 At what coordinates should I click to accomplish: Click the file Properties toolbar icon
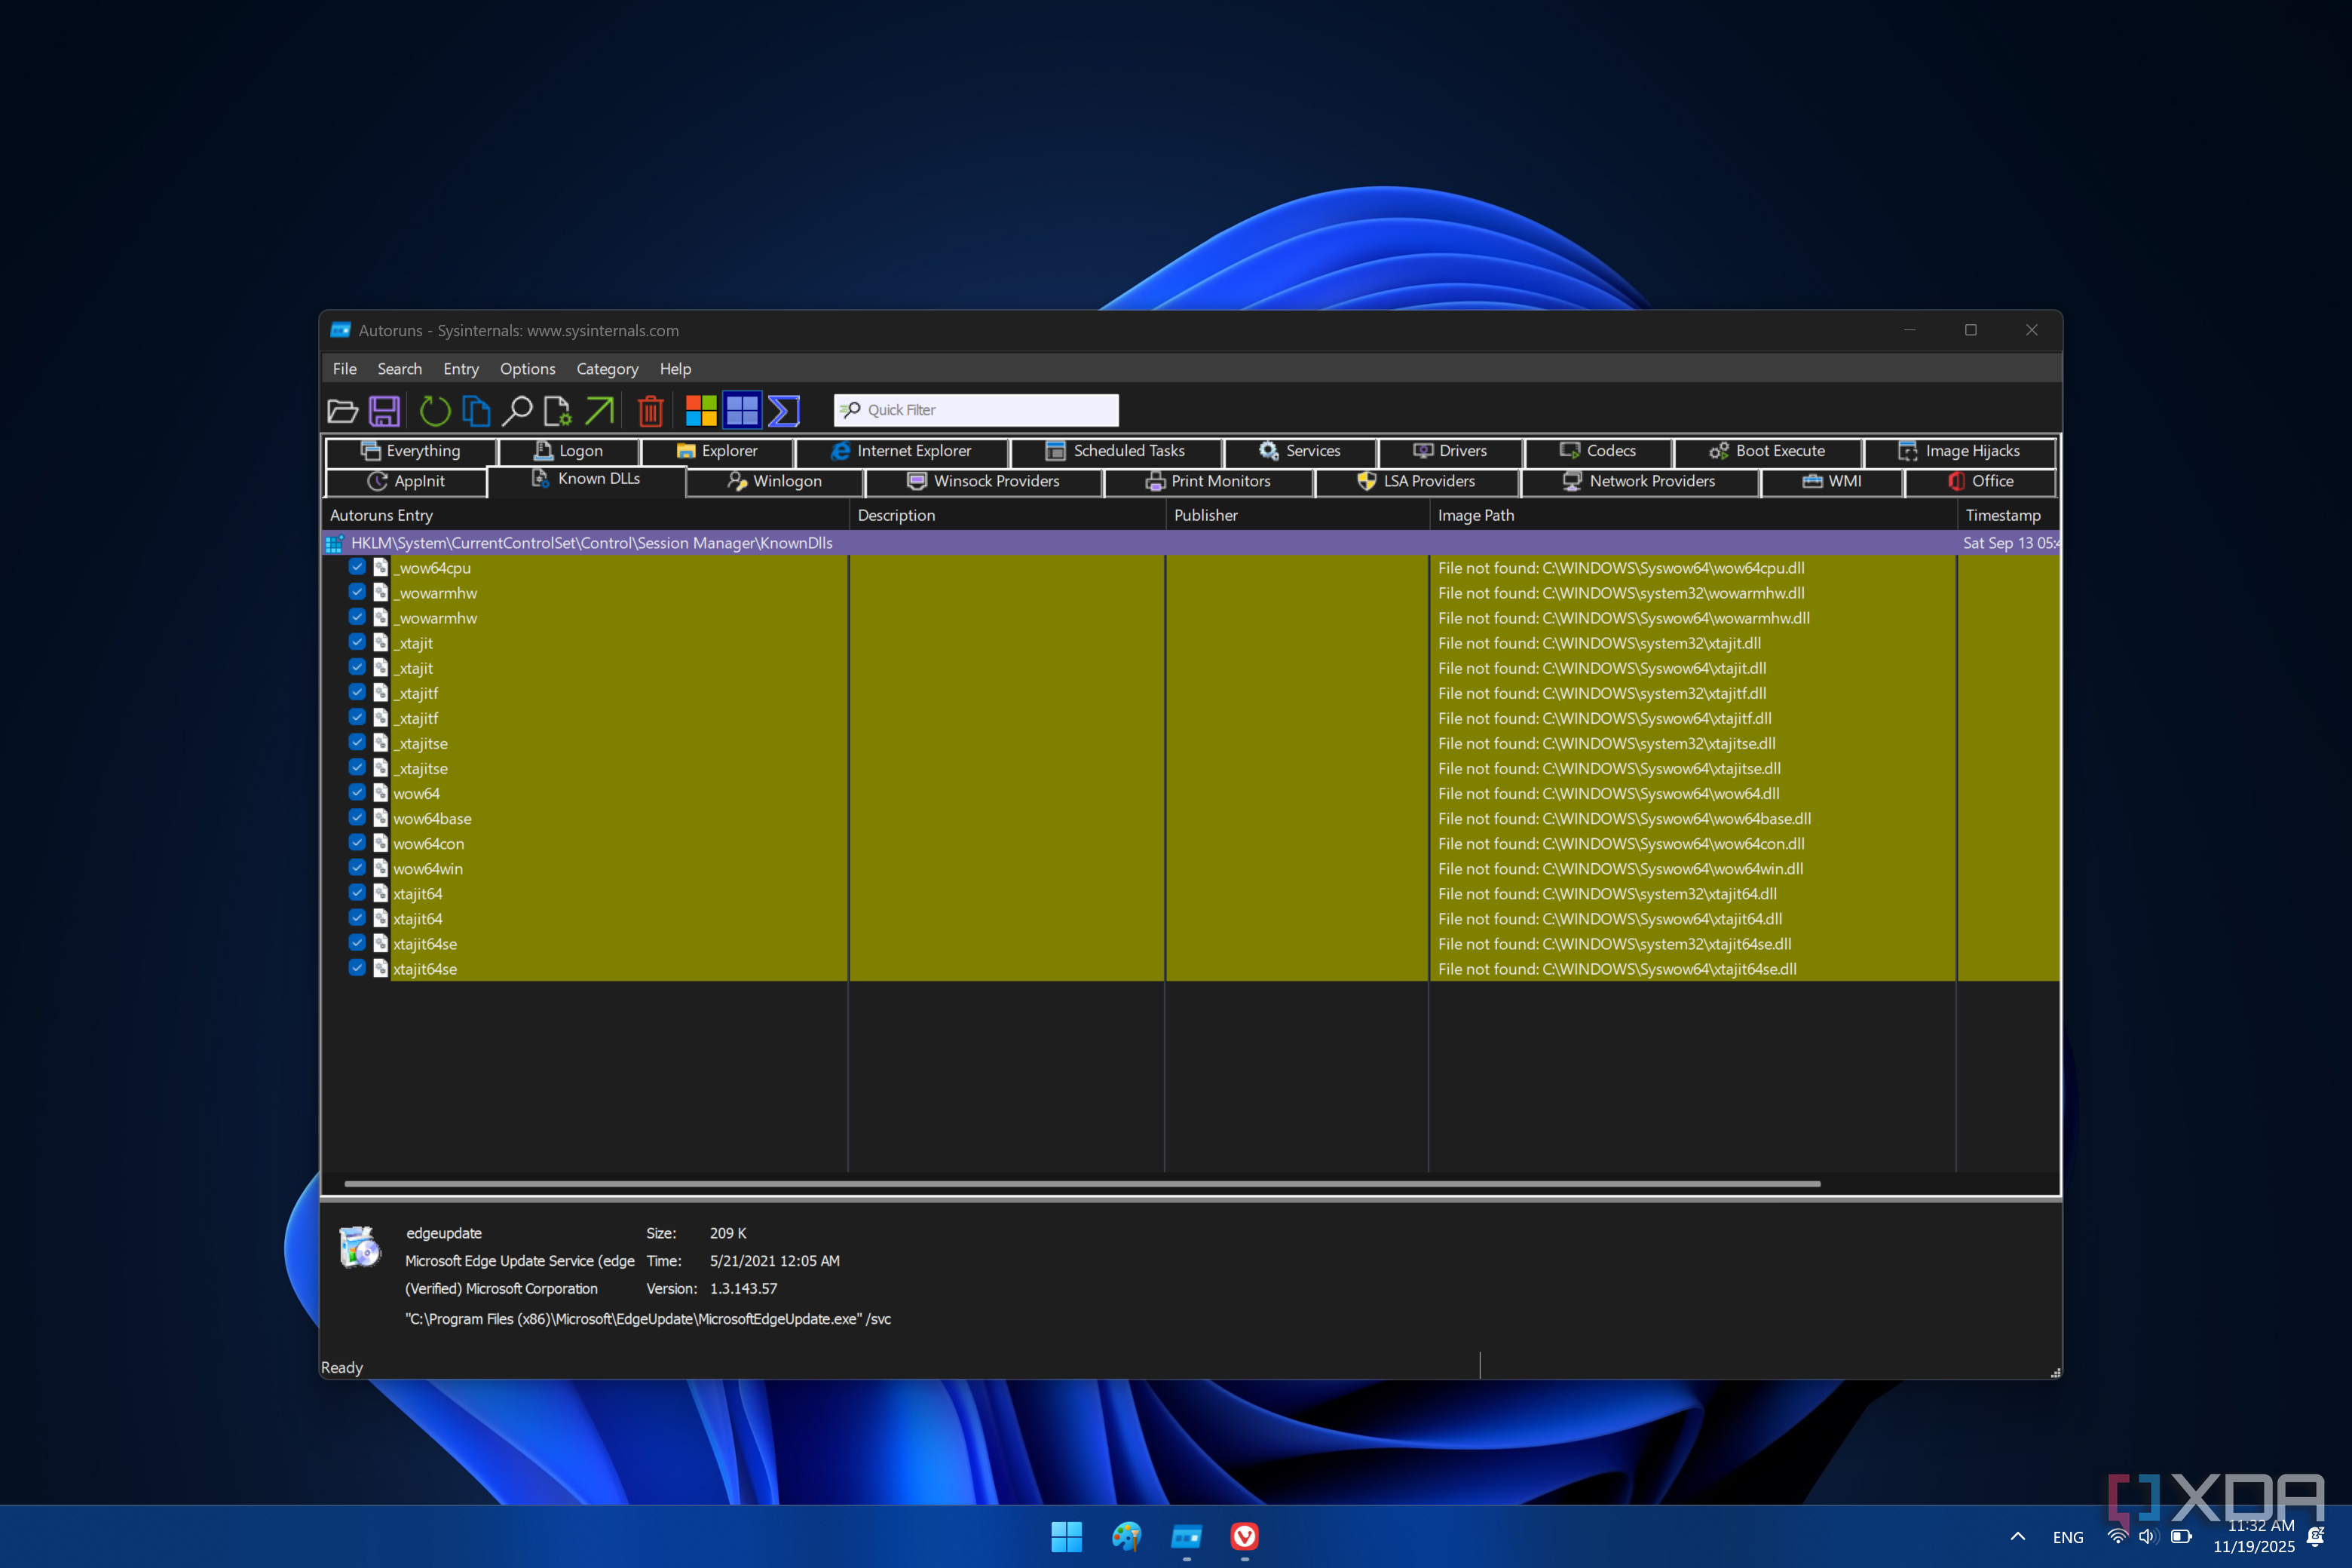557,410
